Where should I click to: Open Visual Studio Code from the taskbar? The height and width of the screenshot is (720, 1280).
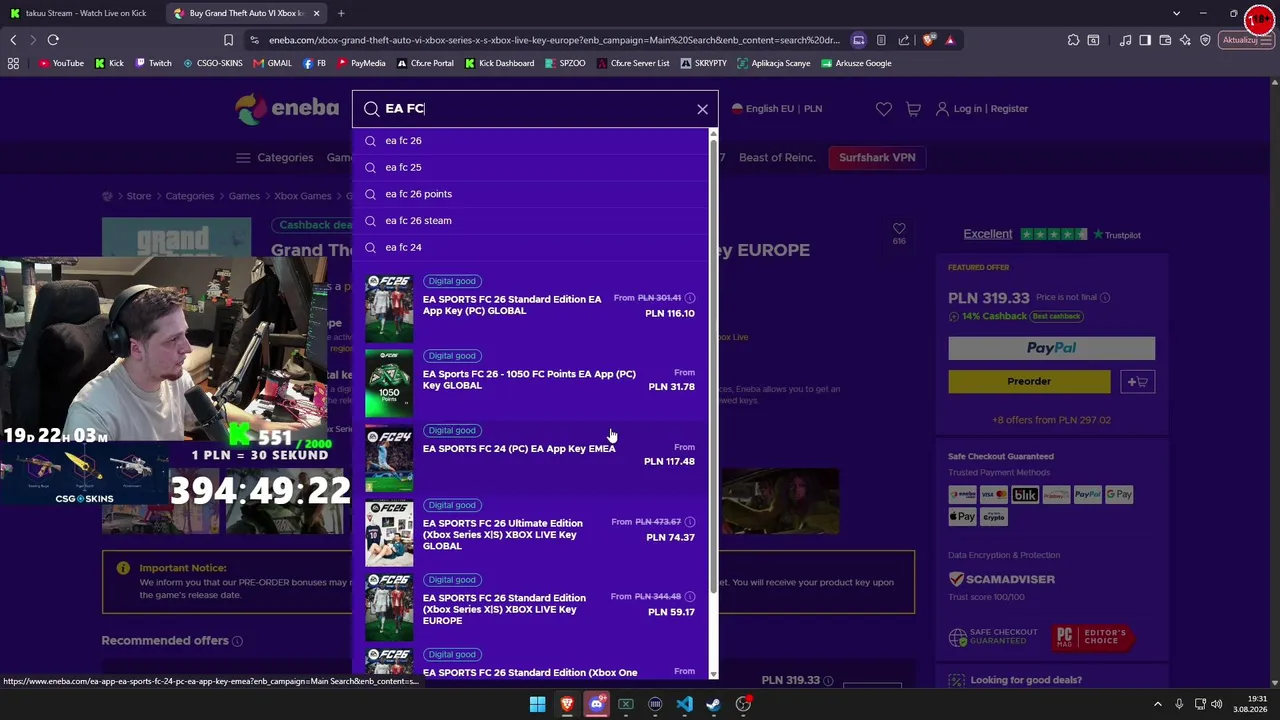coord(684,704)
